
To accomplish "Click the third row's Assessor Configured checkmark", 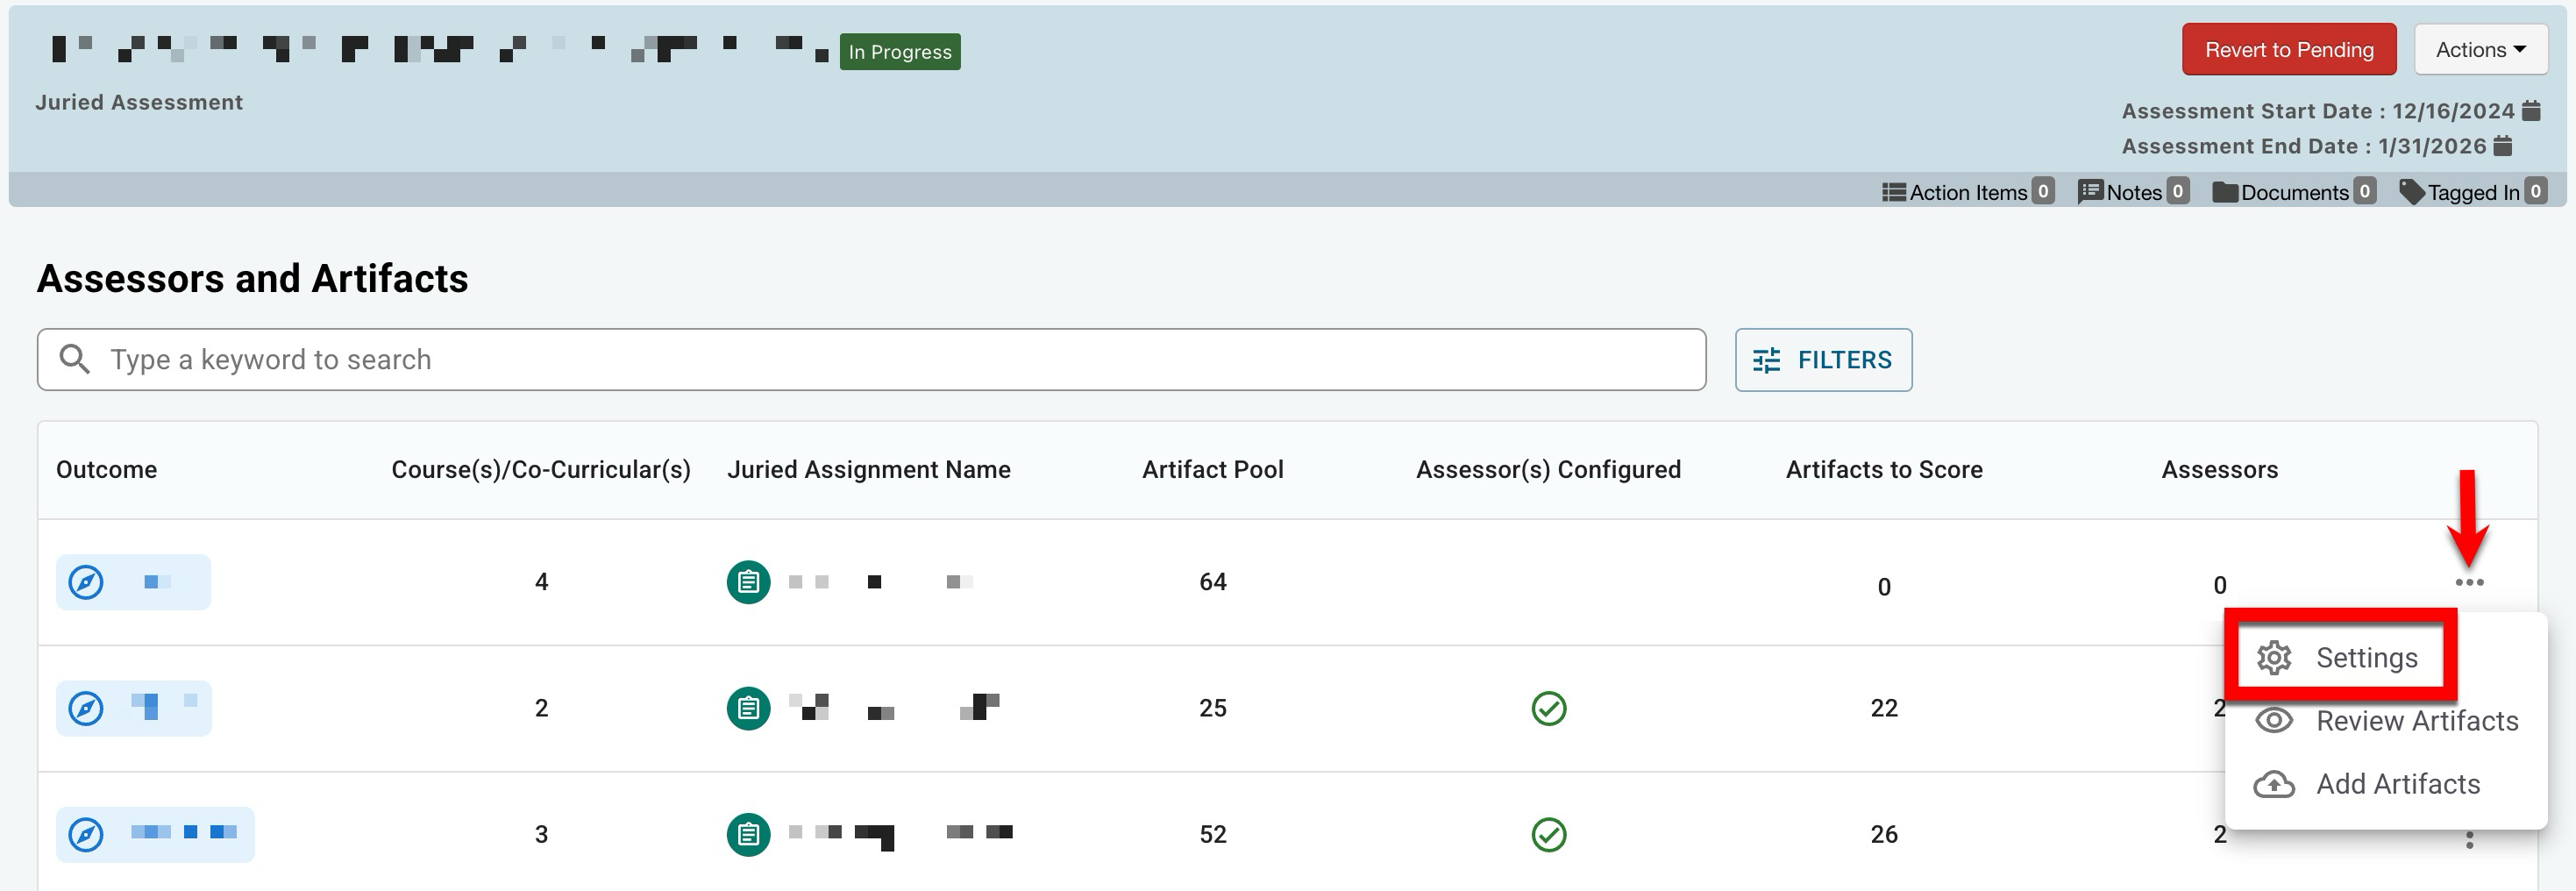I will 1548,834.
